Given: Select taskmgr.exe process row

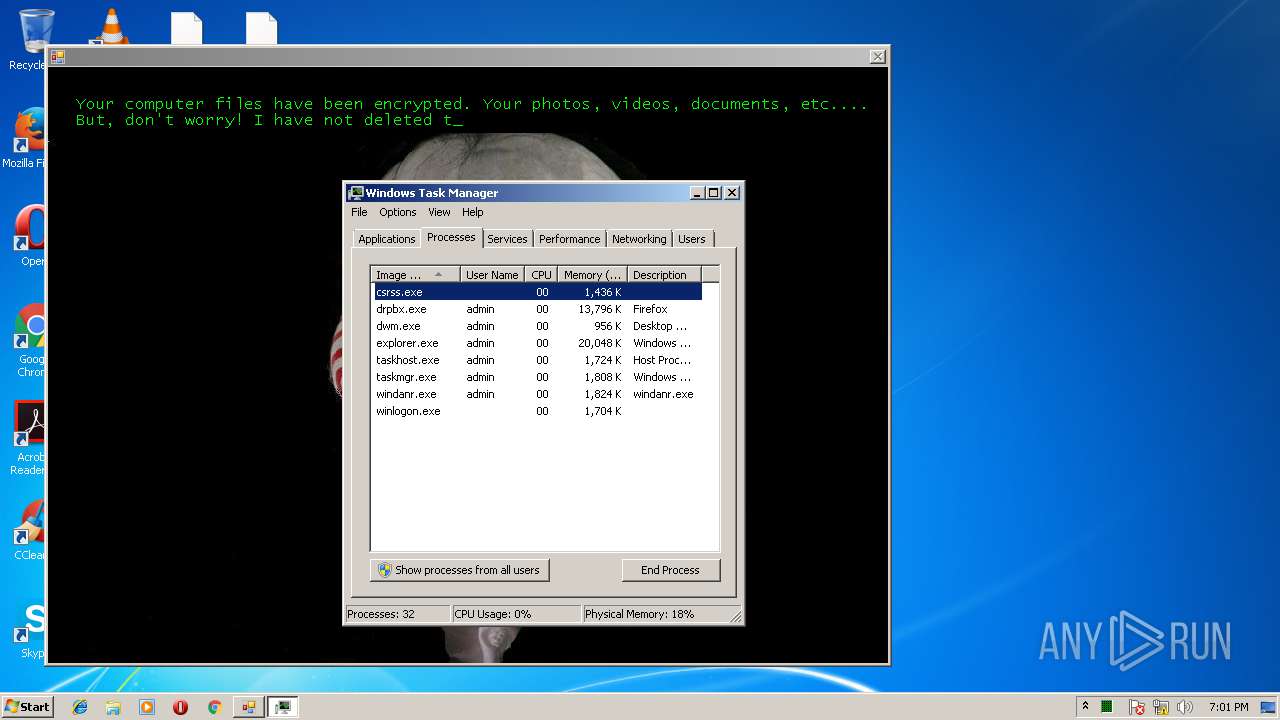Looking at the screenshot, I should (x=537, y=377).
